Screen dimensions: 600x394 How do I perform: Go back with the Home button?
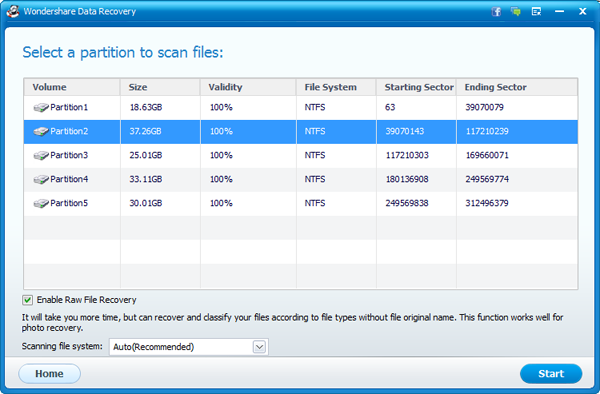(x=49, y=374)
